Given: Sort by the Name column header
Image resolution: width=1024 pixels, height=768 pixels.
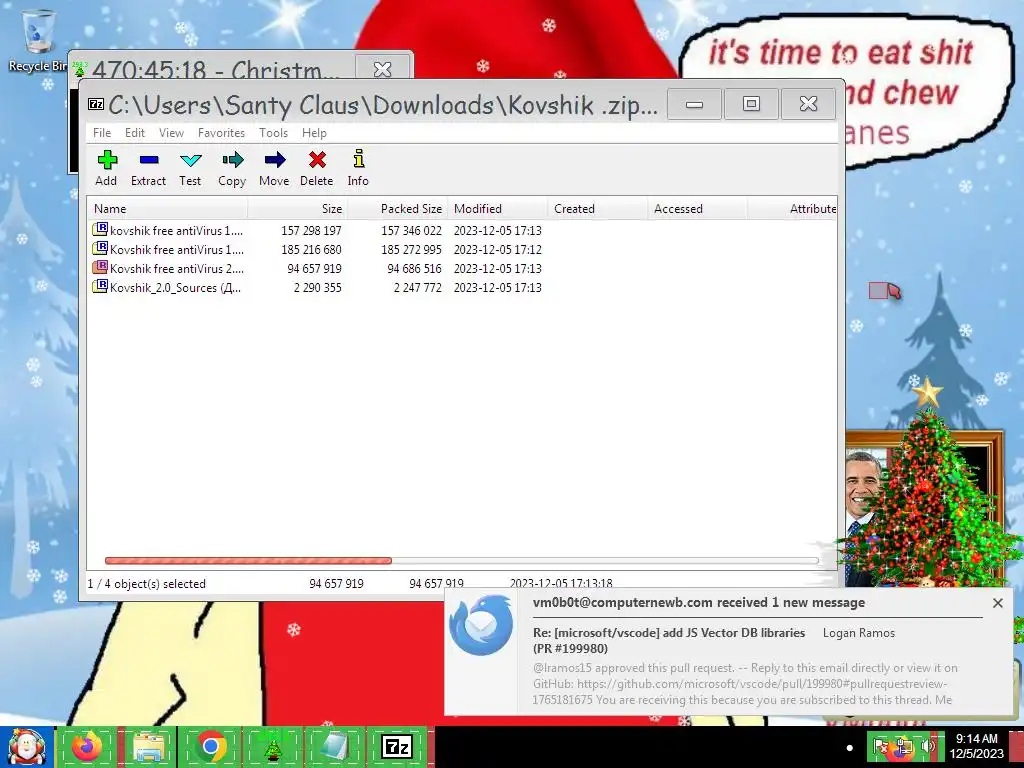Looking at the screenshot, I should [x=167, y=208].
